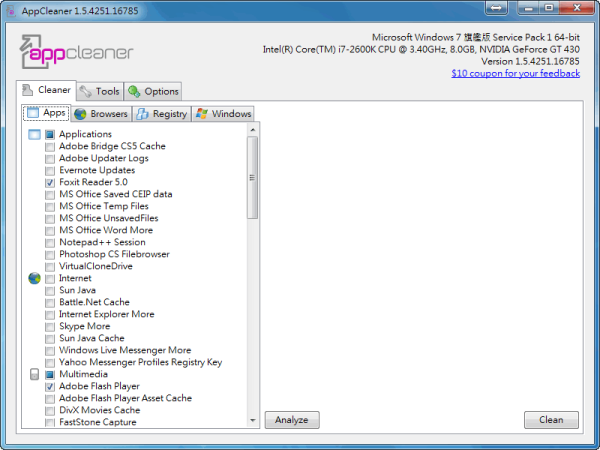
Task: Enable MS Office Temp Files checkbox
Action: point(50,207)
